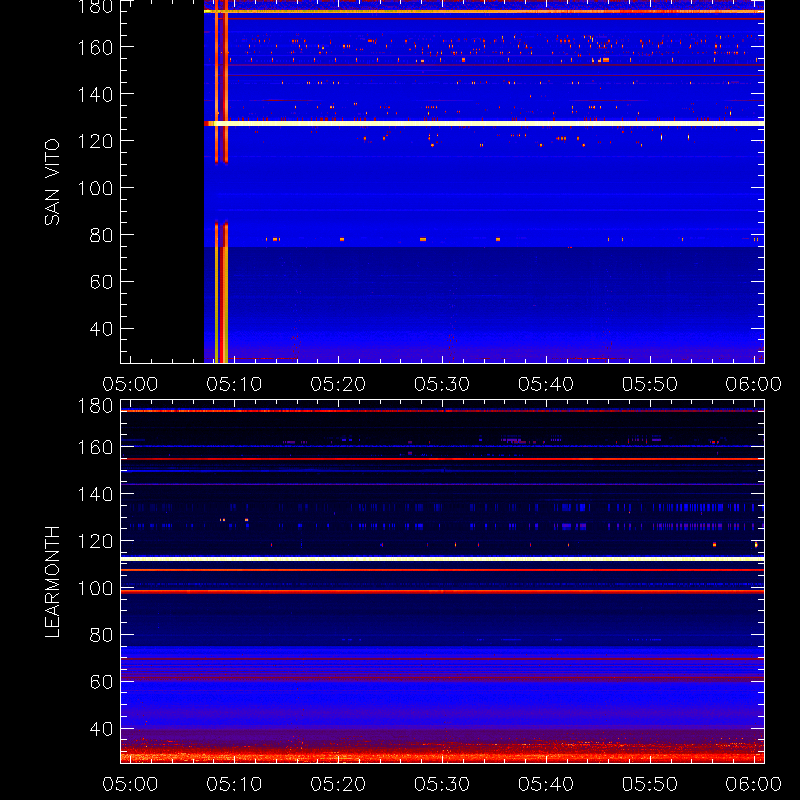Click 05:00 time label under LEARMONTH plot
The image size is (800, 800).
pyautogui.click(x=130, y=784)
